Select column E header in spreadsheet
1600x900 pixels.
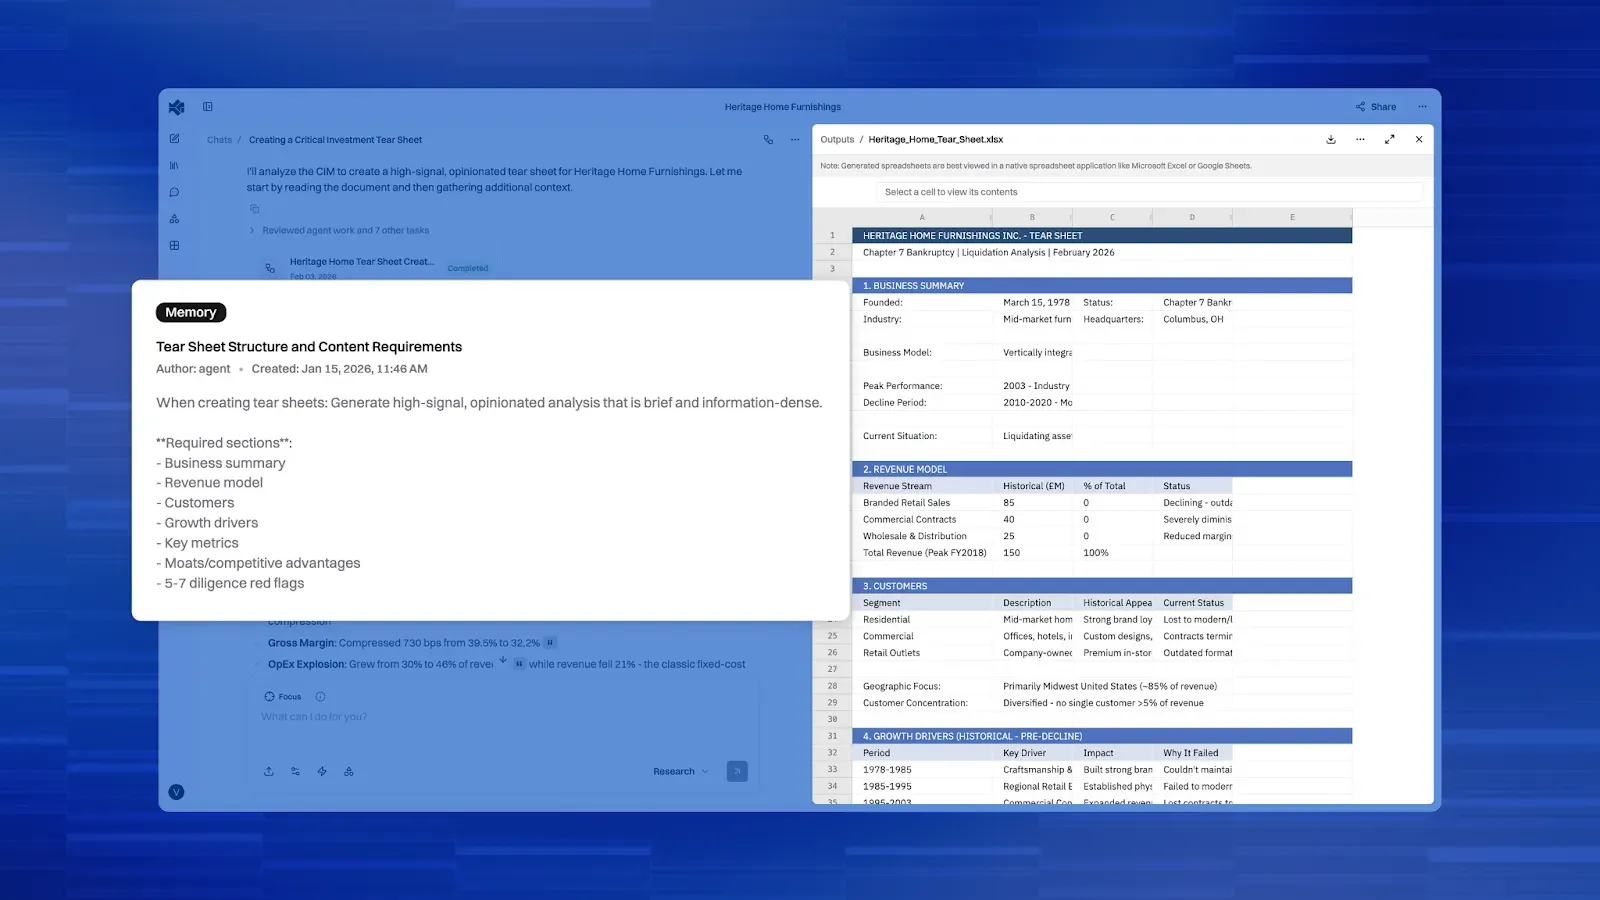click(x=1292, y=217)
